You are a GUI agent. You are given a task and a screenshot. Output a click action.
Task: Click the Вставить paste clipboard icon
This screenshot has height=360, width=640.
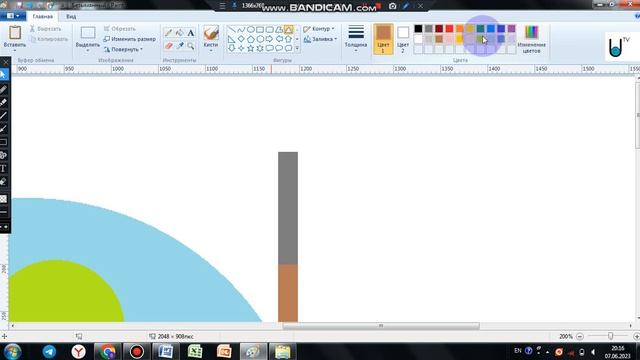pos(15,33)
